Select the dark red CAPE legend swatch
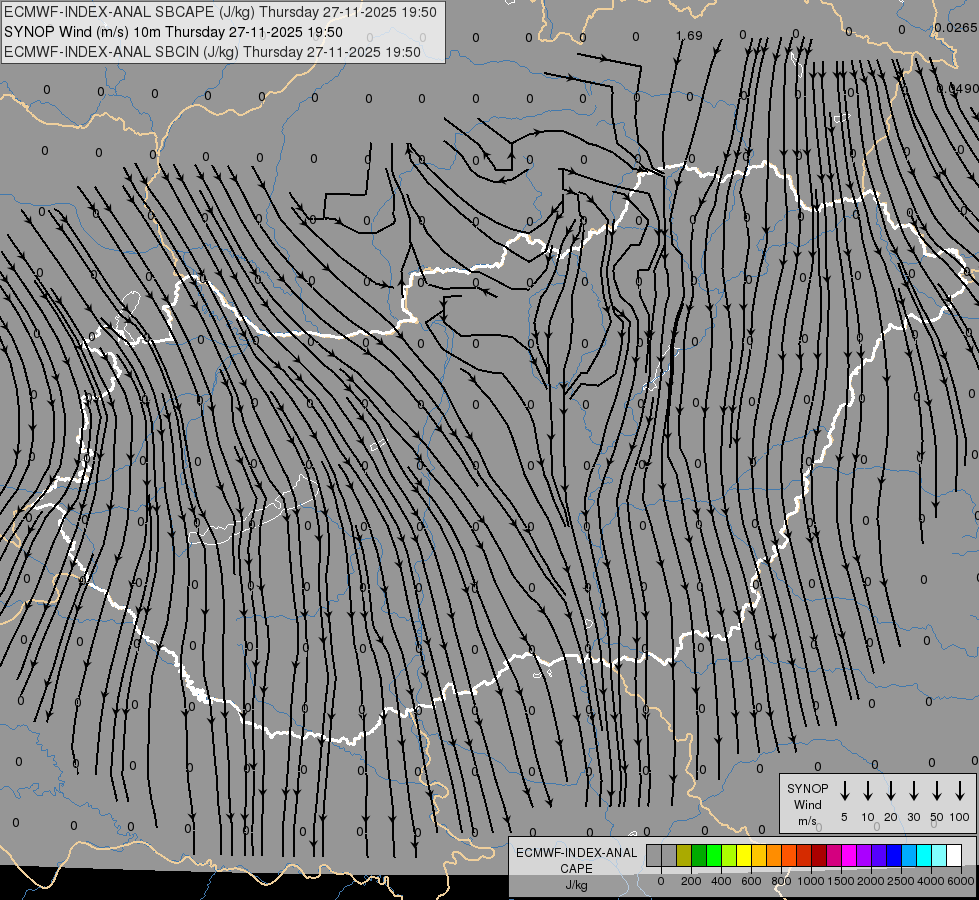Screen dimensions: 979x900 click(819, 855)
